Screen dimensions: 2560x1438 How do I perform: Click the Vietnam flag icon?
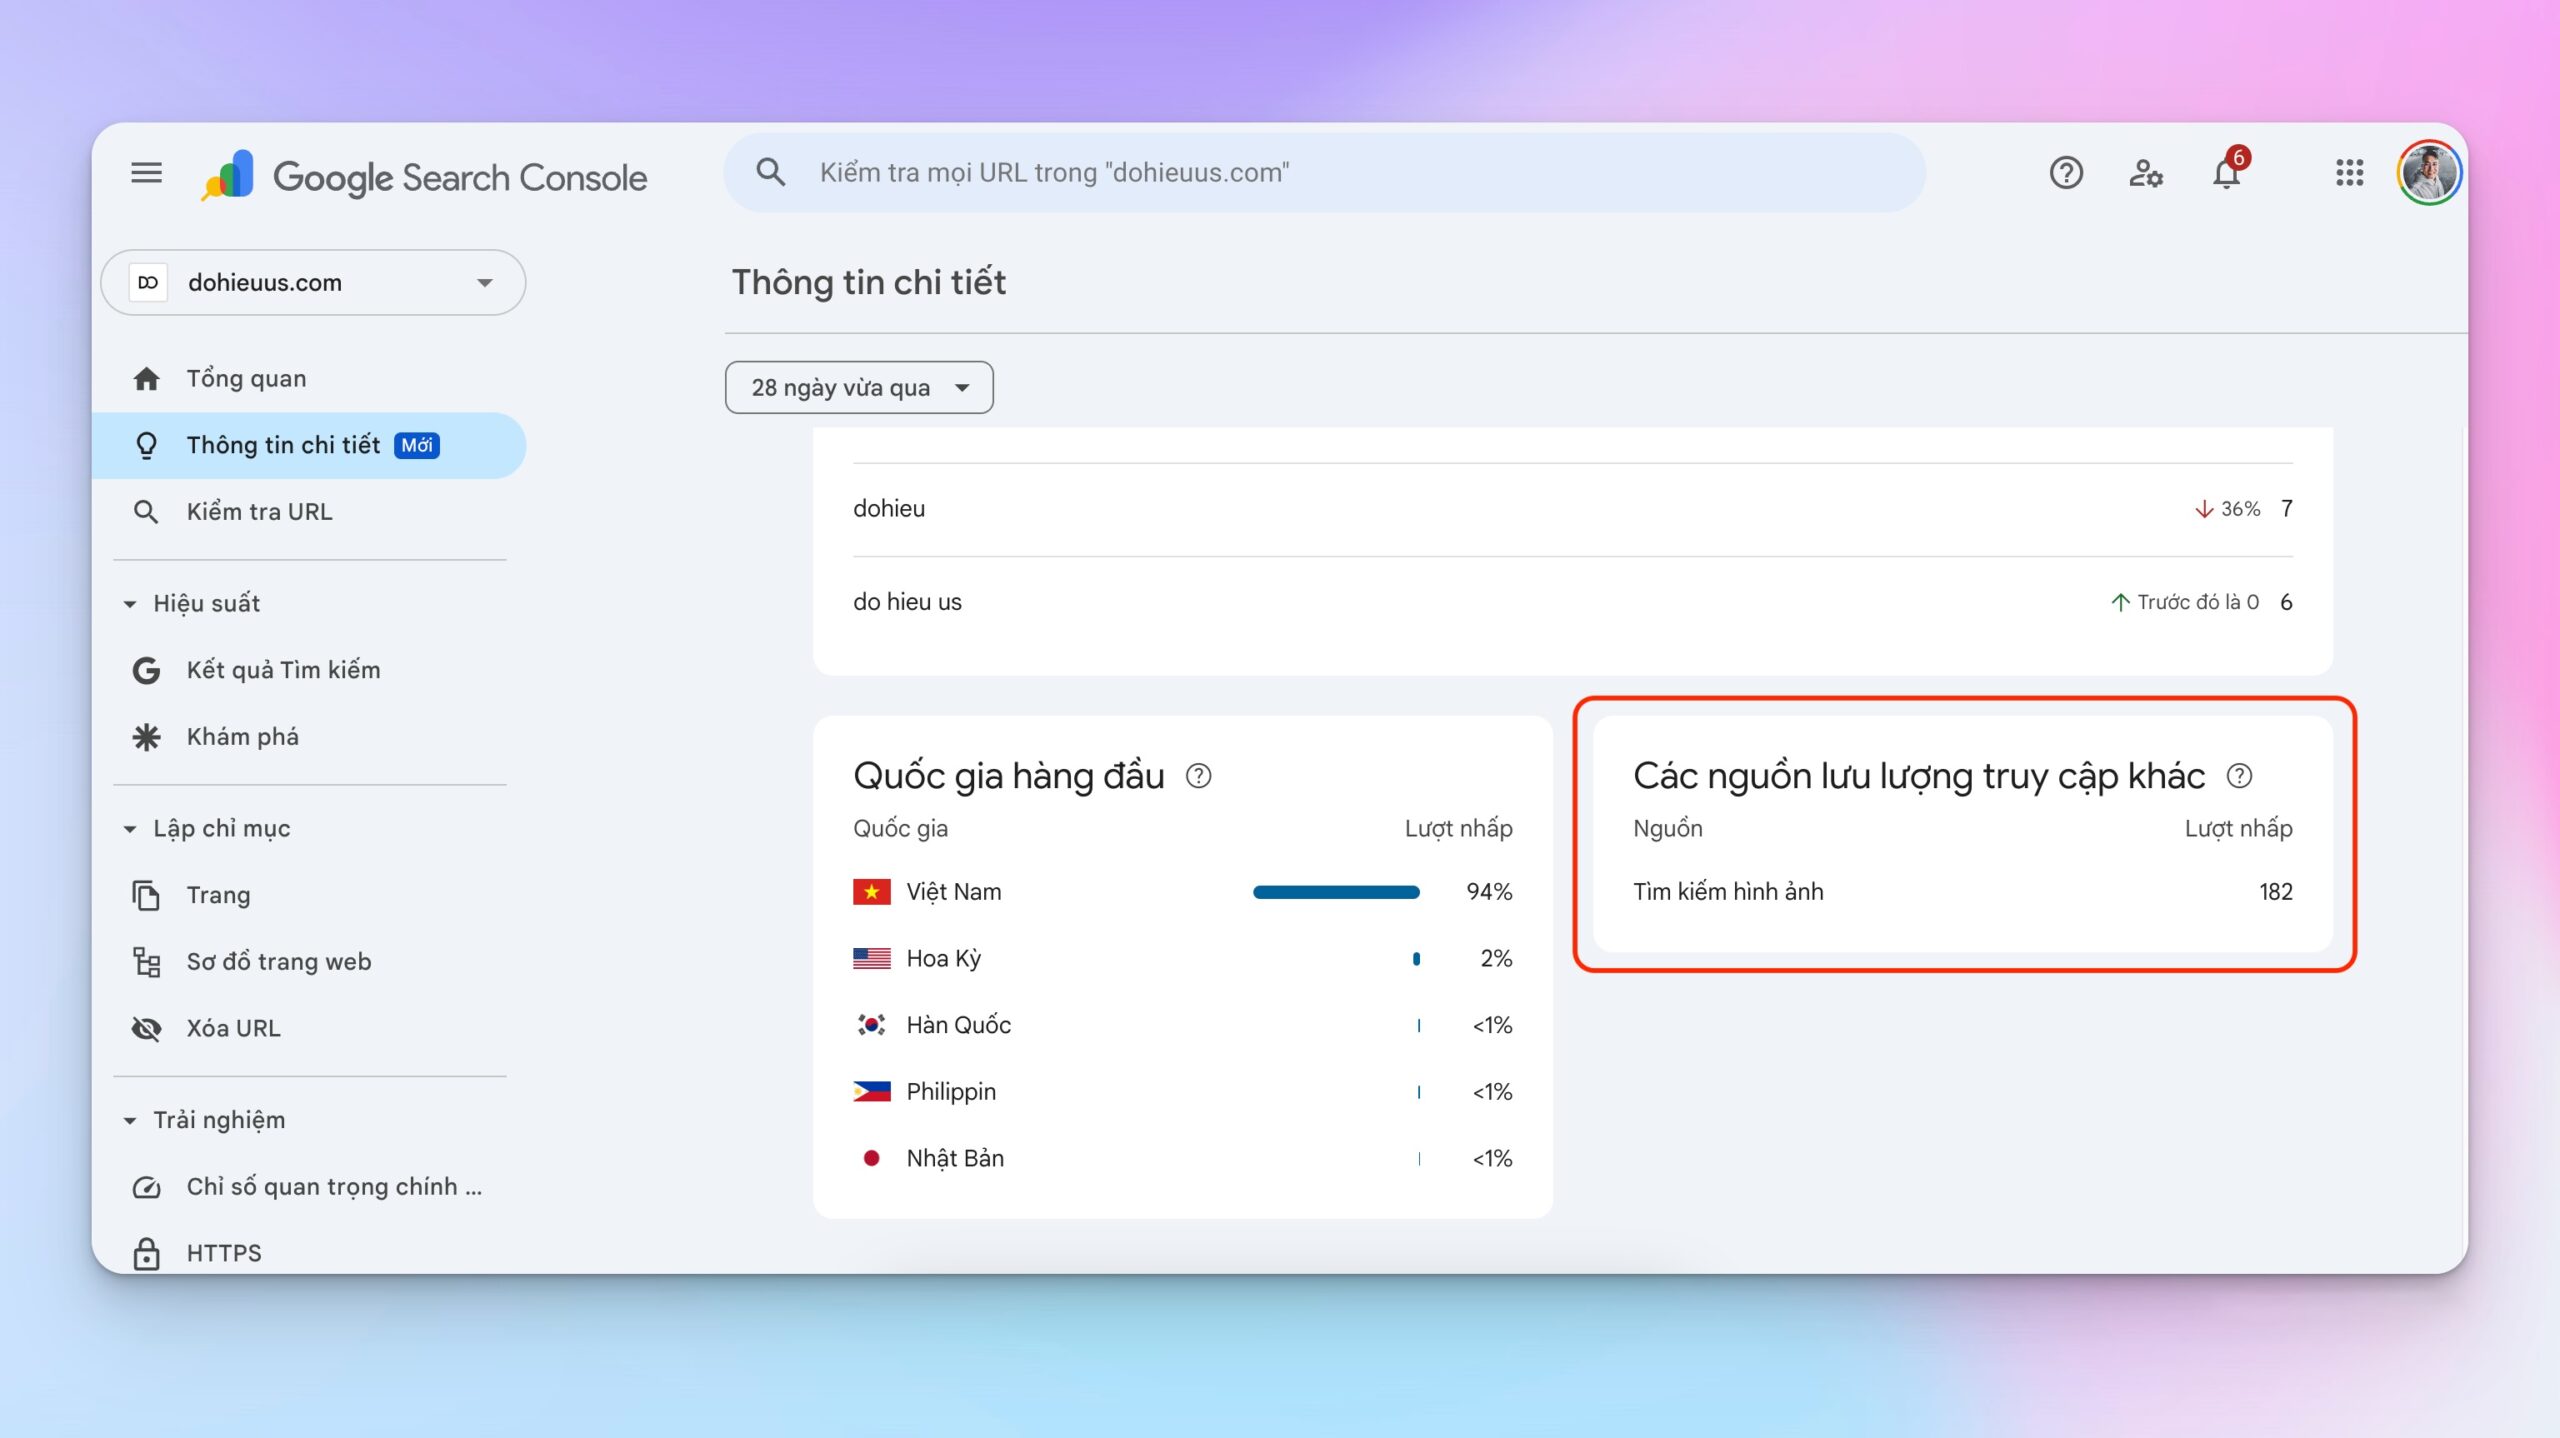click(871, 892)
